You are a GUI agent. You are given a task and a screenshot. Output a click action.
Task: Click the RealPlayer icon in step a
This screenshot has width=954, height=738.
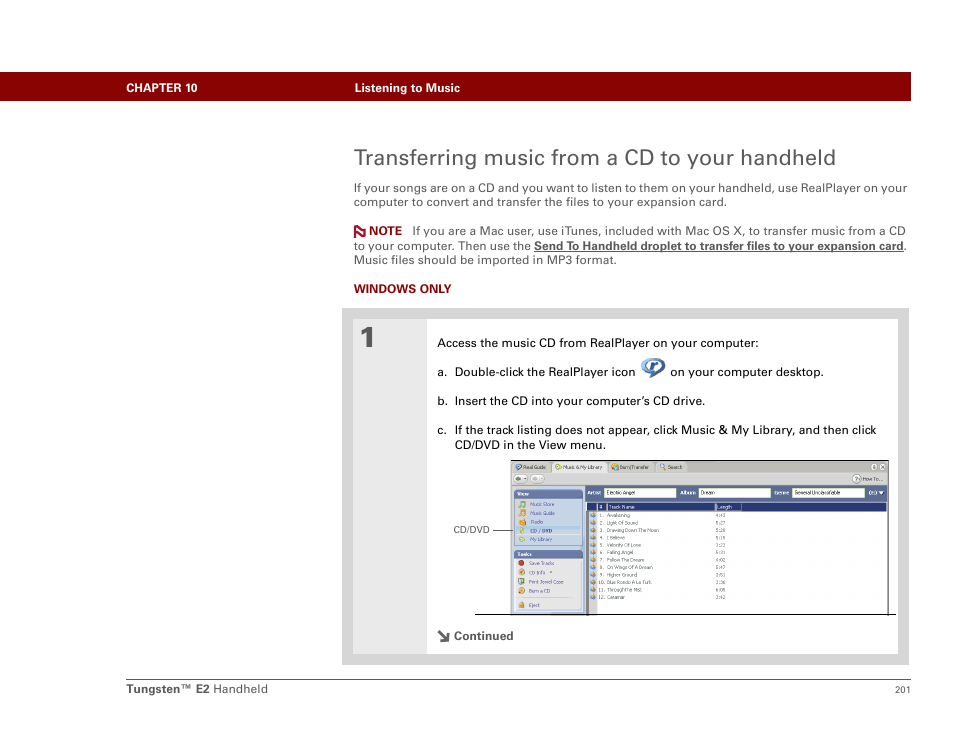pyautogui.click(x=653, y=368)
